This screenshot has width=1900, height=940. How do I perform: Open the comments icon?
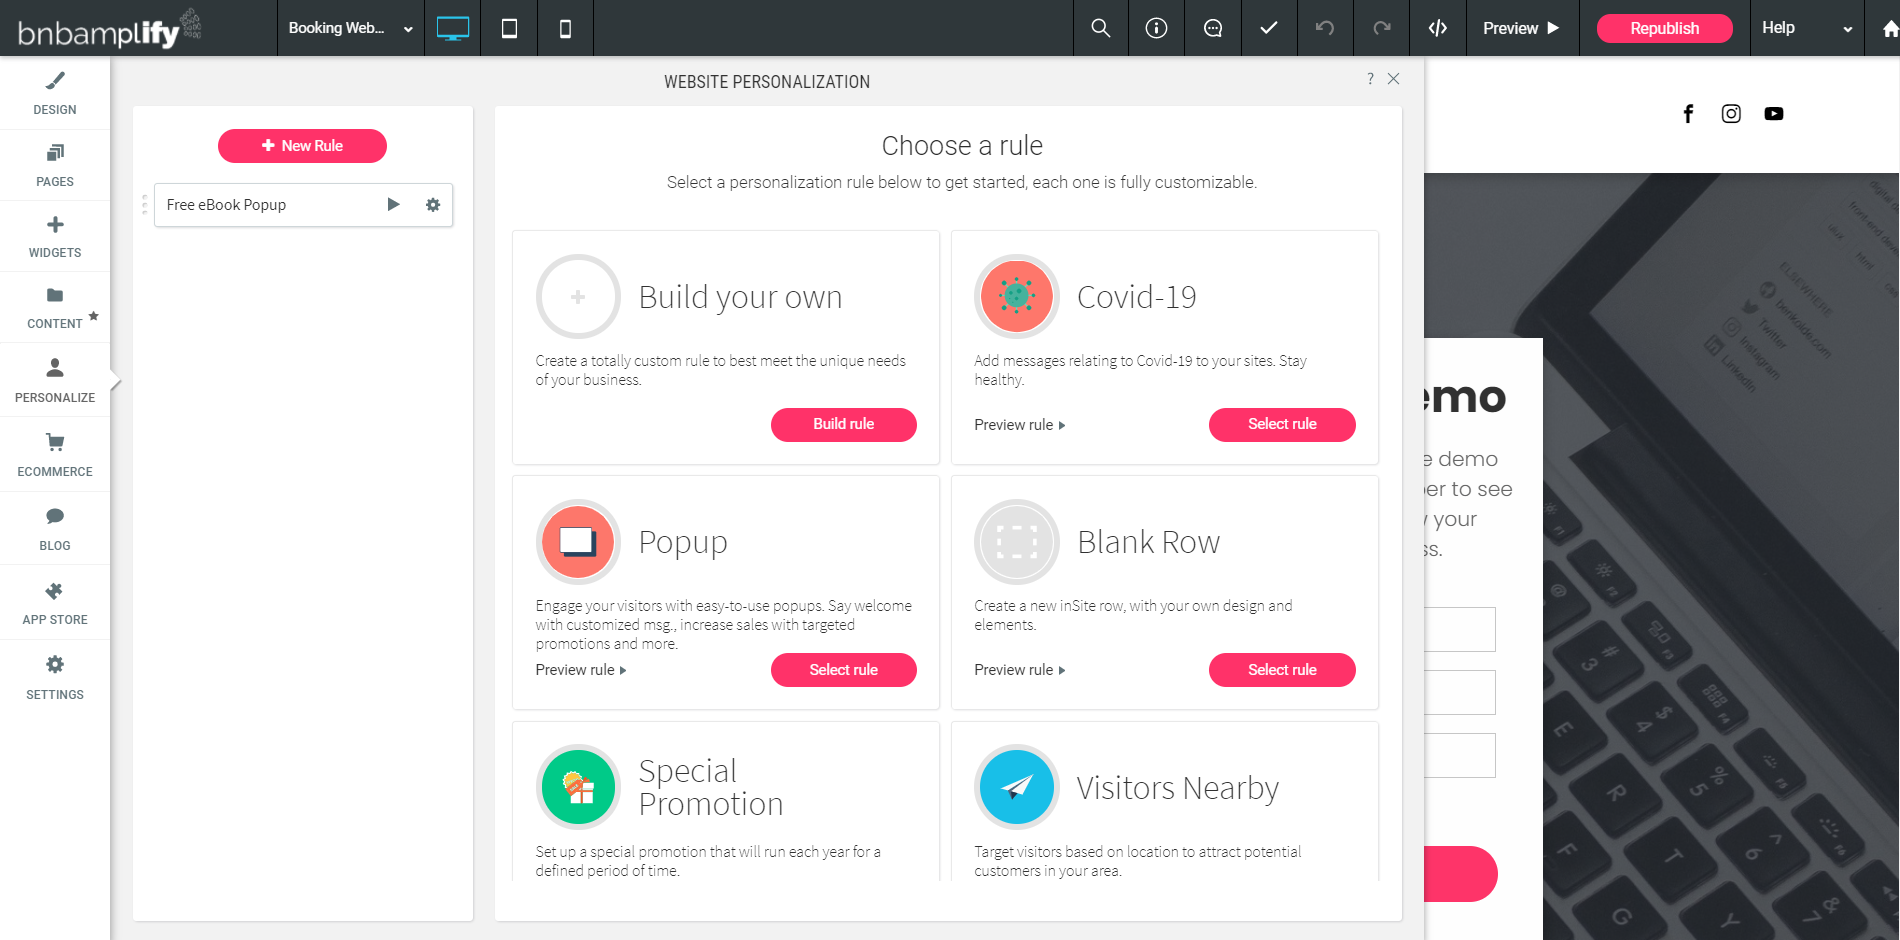(x=1213, y=28)
